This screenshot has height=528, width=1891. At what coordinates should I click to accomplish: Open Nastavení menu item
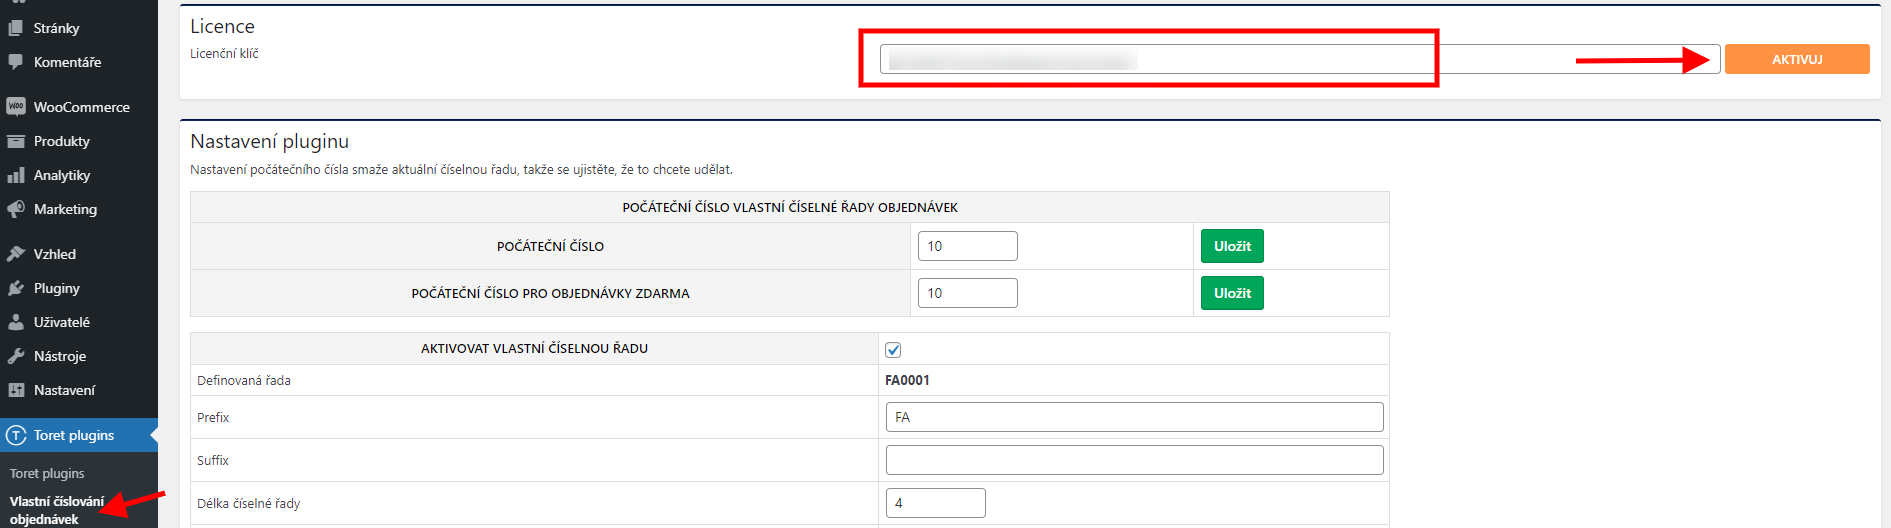coord(64,390)
